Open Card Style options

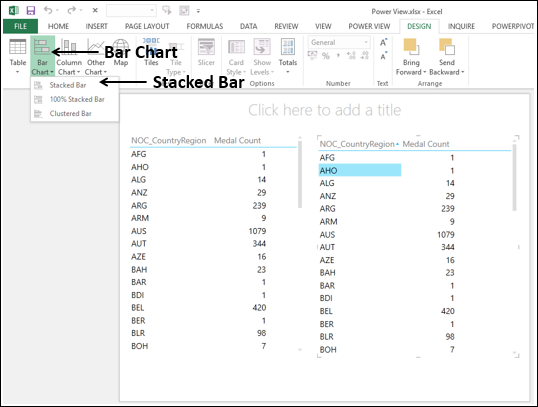coord(236,57)
